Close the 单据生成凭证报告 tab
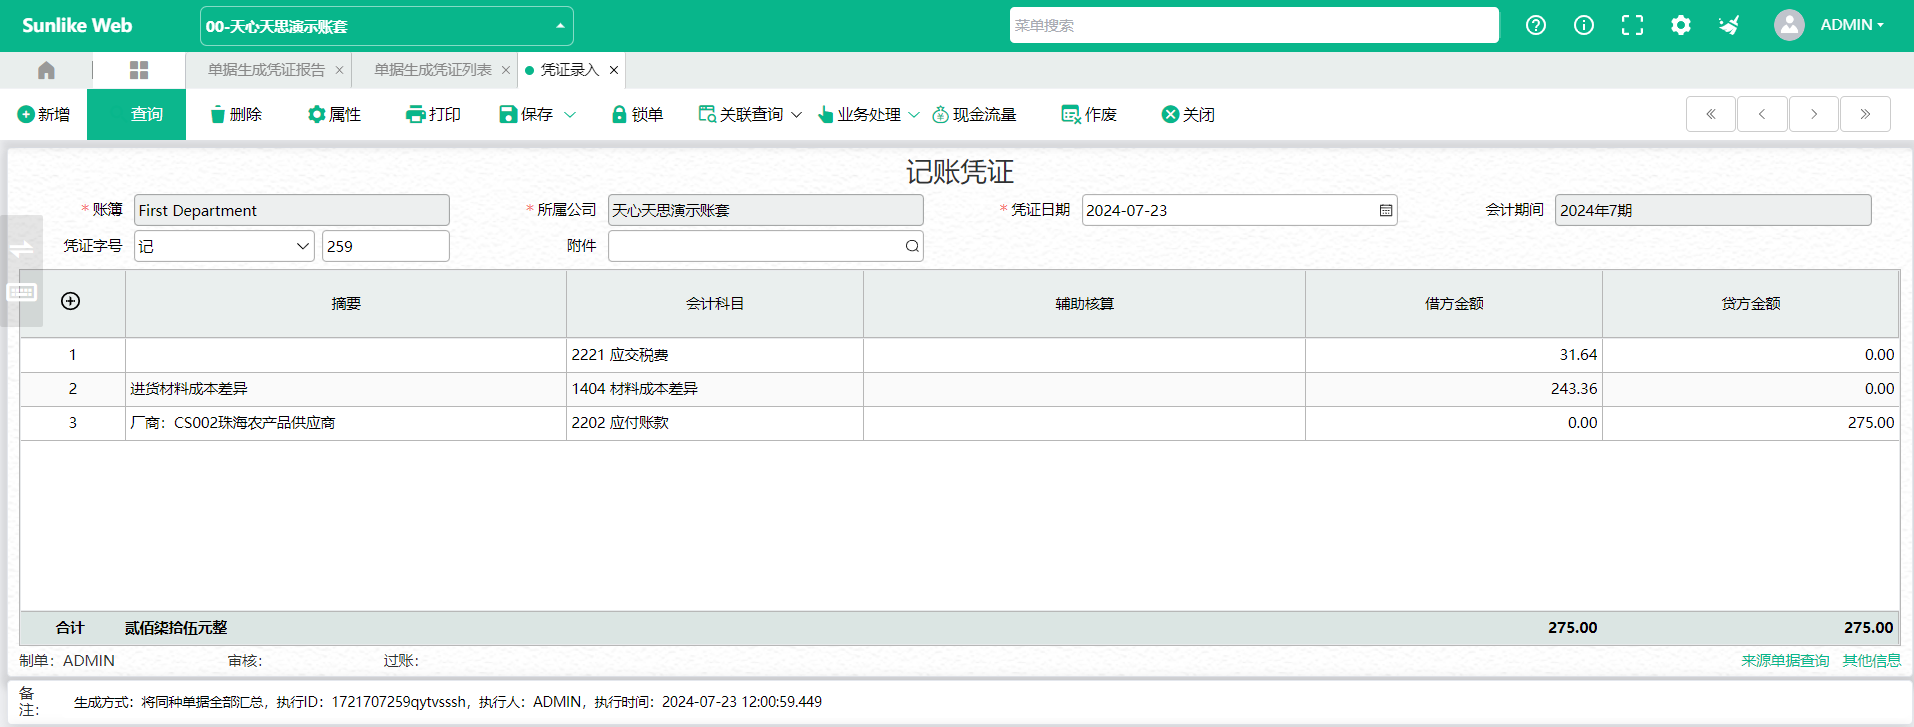The width and height of the screenshot is (1914, 727). click(x=339, y=70)
